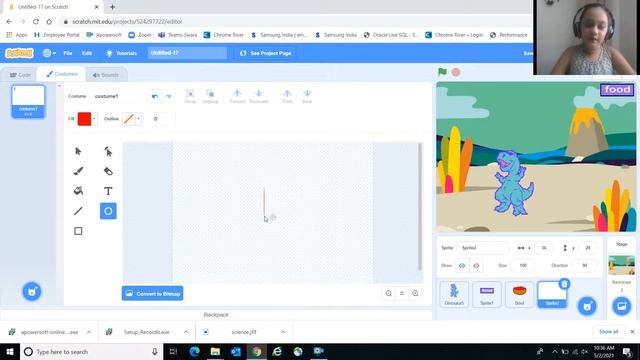Reset the paint canvas zoom
The height and width of the screenshot is (360, 640).
tap(402, 293)
